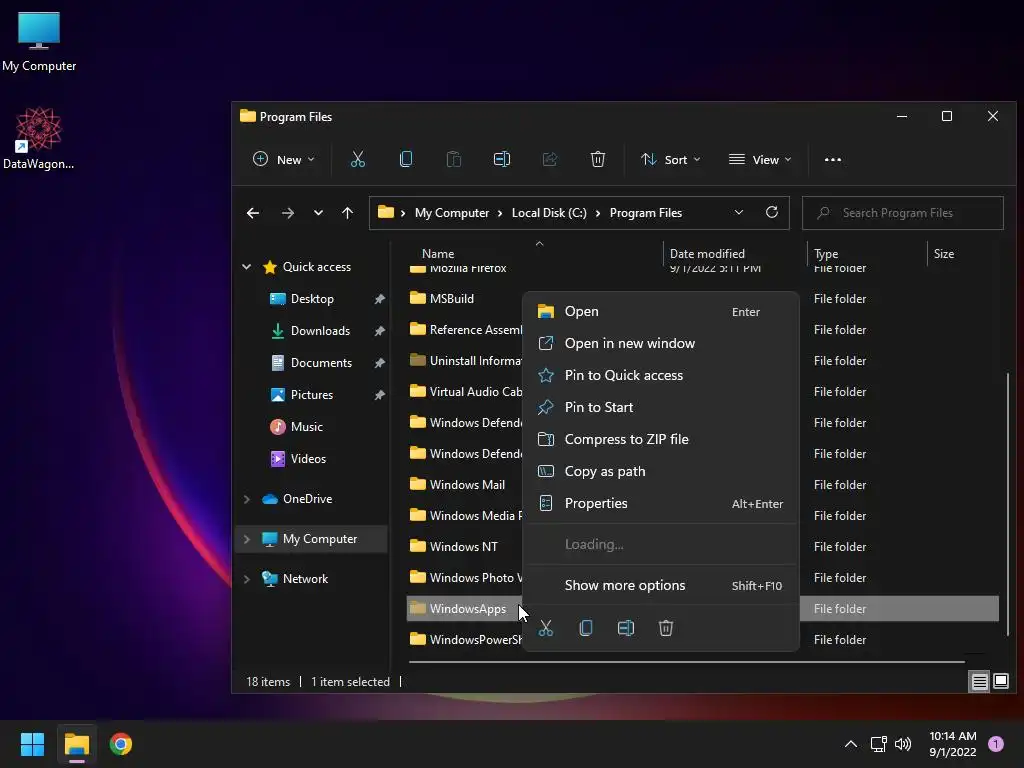
Task: Click the Search Program Files box
Action: tap(903, 213)
